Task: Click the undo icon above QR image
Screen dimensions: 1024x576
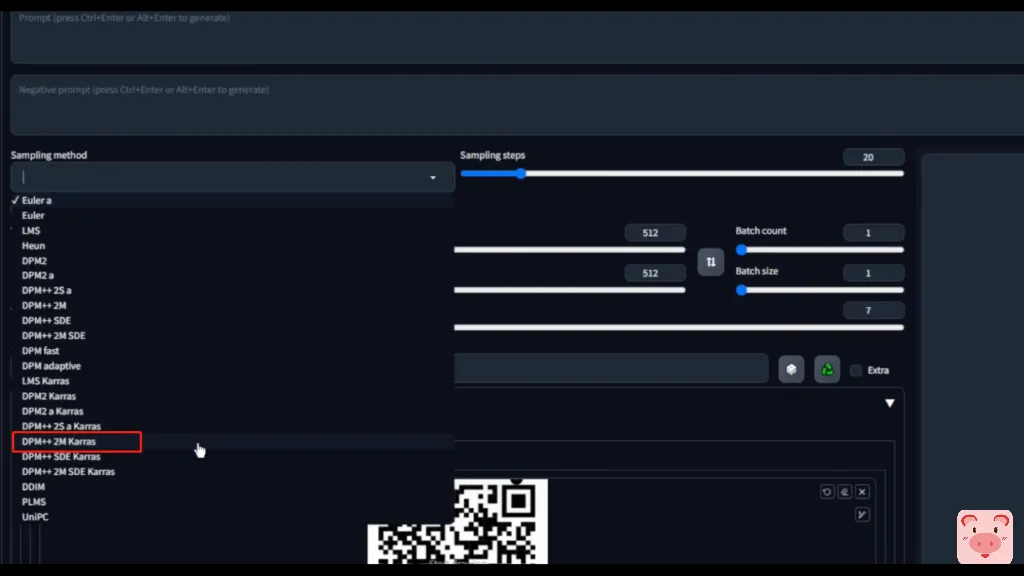Action: pos(827,492)
